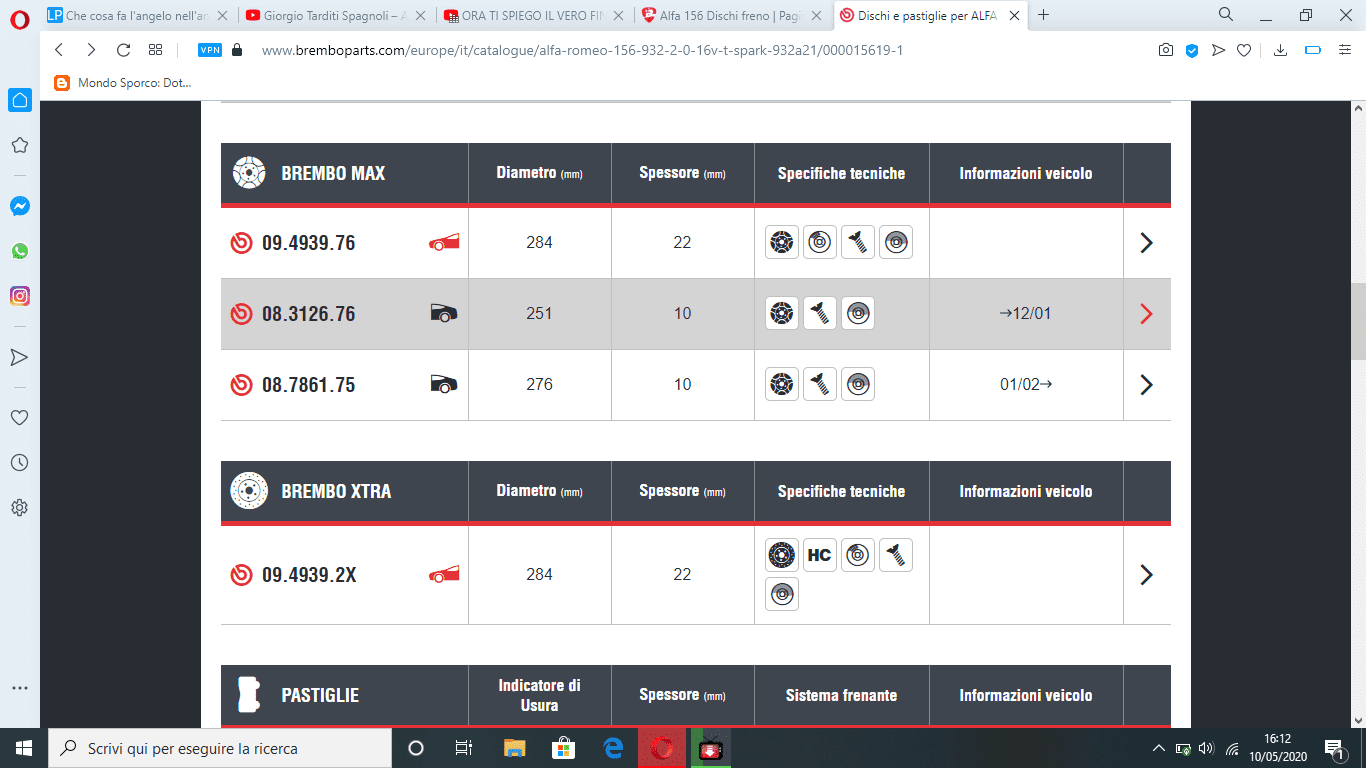Click the Windows taskbar search box
1366x768 pixels.
click(x=220, y=748)
